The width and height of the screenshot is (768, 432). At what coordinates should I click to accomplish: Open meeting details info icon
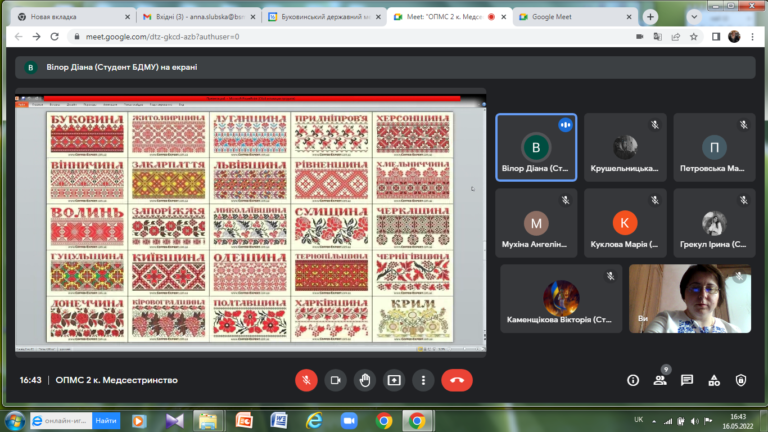click(x=633, y=380)
